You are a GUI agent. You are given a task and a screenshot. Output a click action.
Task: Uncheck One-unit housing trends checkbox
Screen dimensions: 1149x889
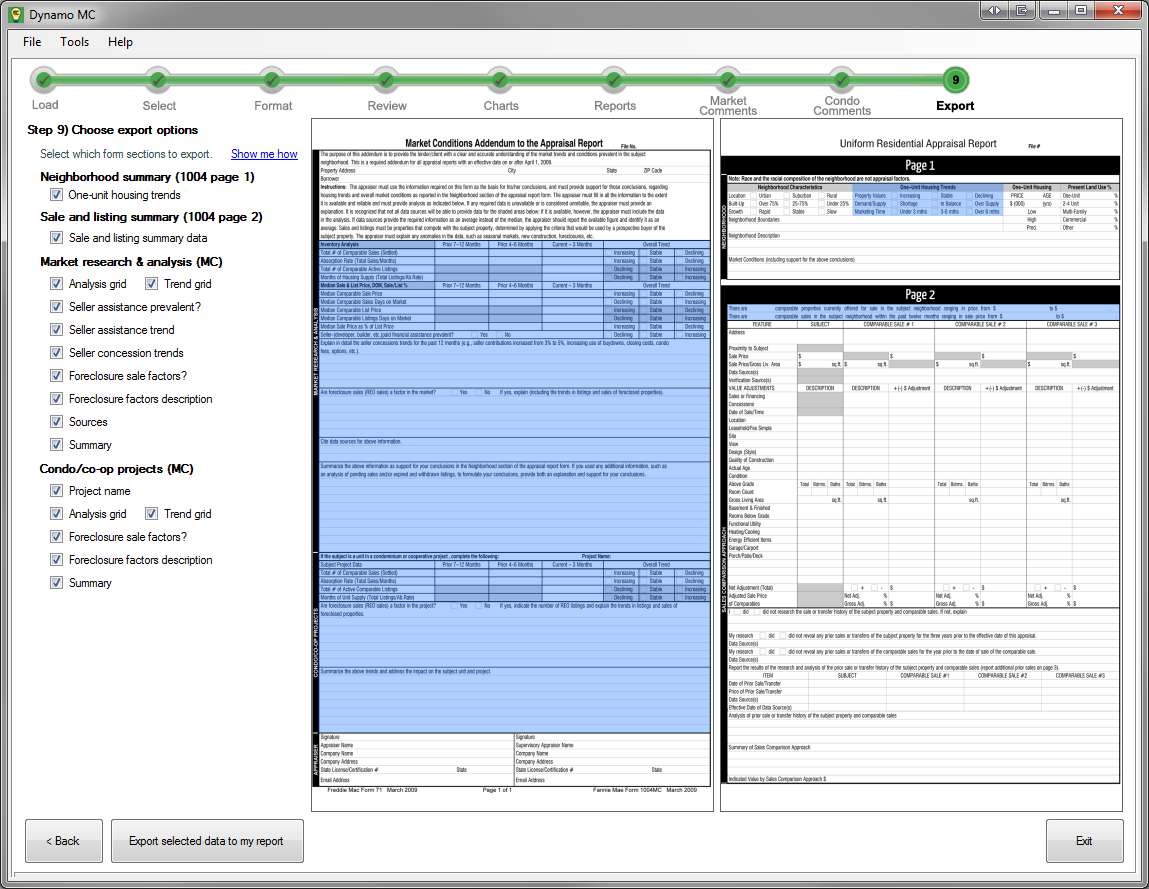point(57,195)
